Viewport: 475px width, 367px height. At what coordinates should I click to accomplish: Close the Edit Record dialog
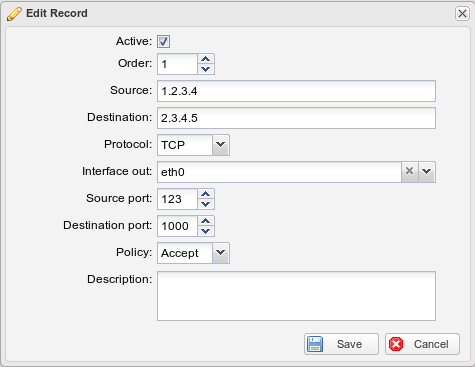click(462, 14)
